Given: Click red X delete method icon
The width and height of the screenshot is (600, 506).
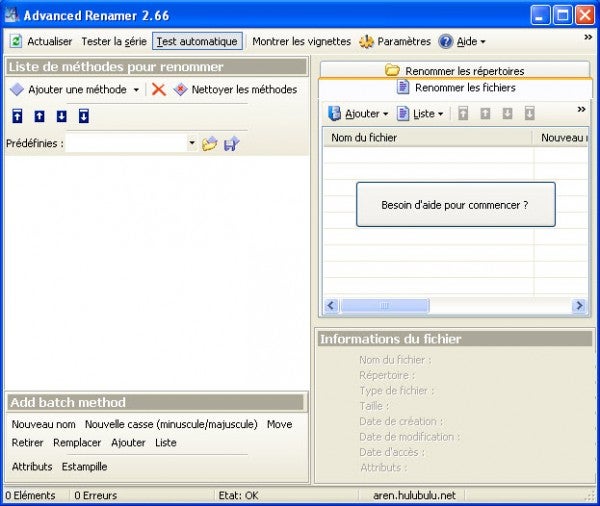Looking at the screenshot, I should [x=158, y=90].
